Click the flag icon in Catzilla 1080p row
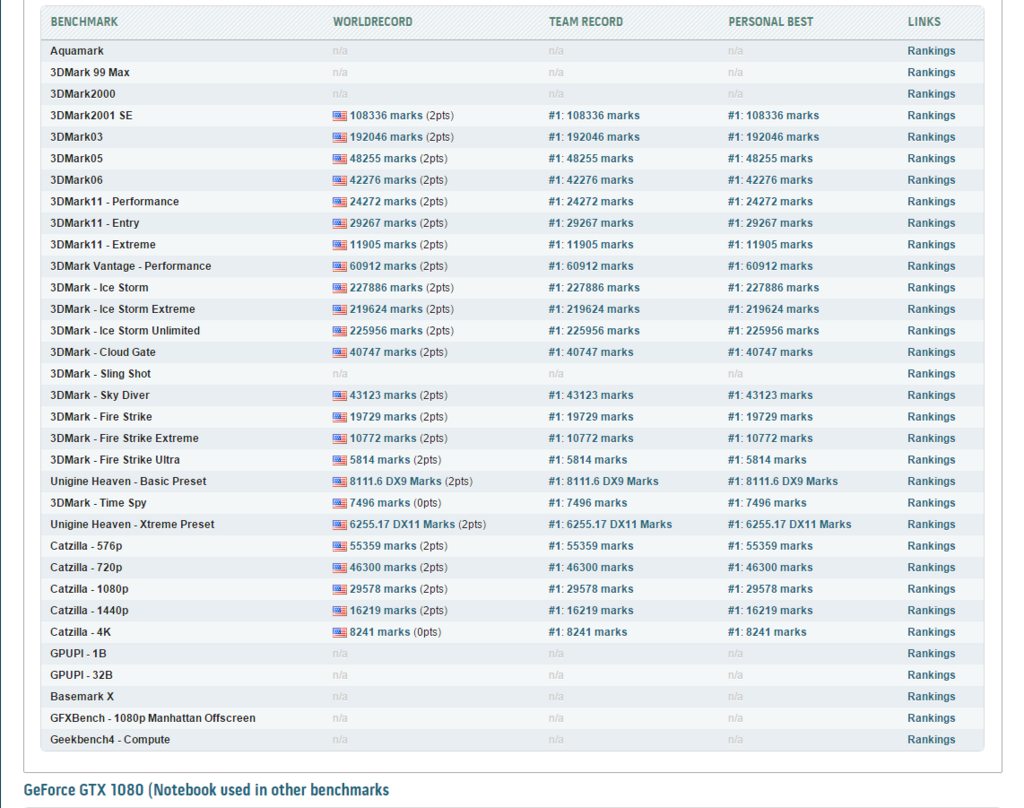Viewport: 1024px width, 808px height. click(340, 590)
